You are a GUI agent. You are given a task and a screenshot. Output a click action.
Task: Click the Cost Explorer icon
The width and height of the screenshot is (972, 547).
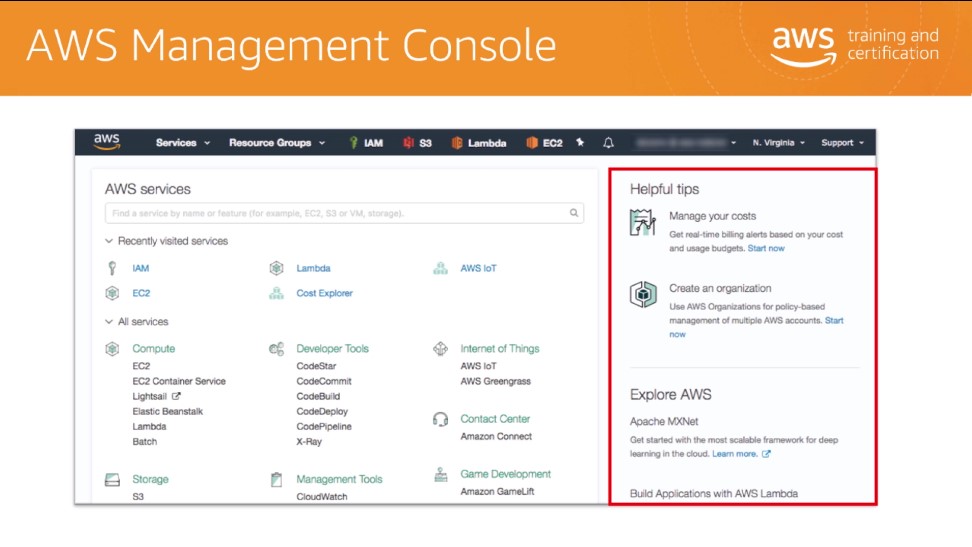(276, 293)
